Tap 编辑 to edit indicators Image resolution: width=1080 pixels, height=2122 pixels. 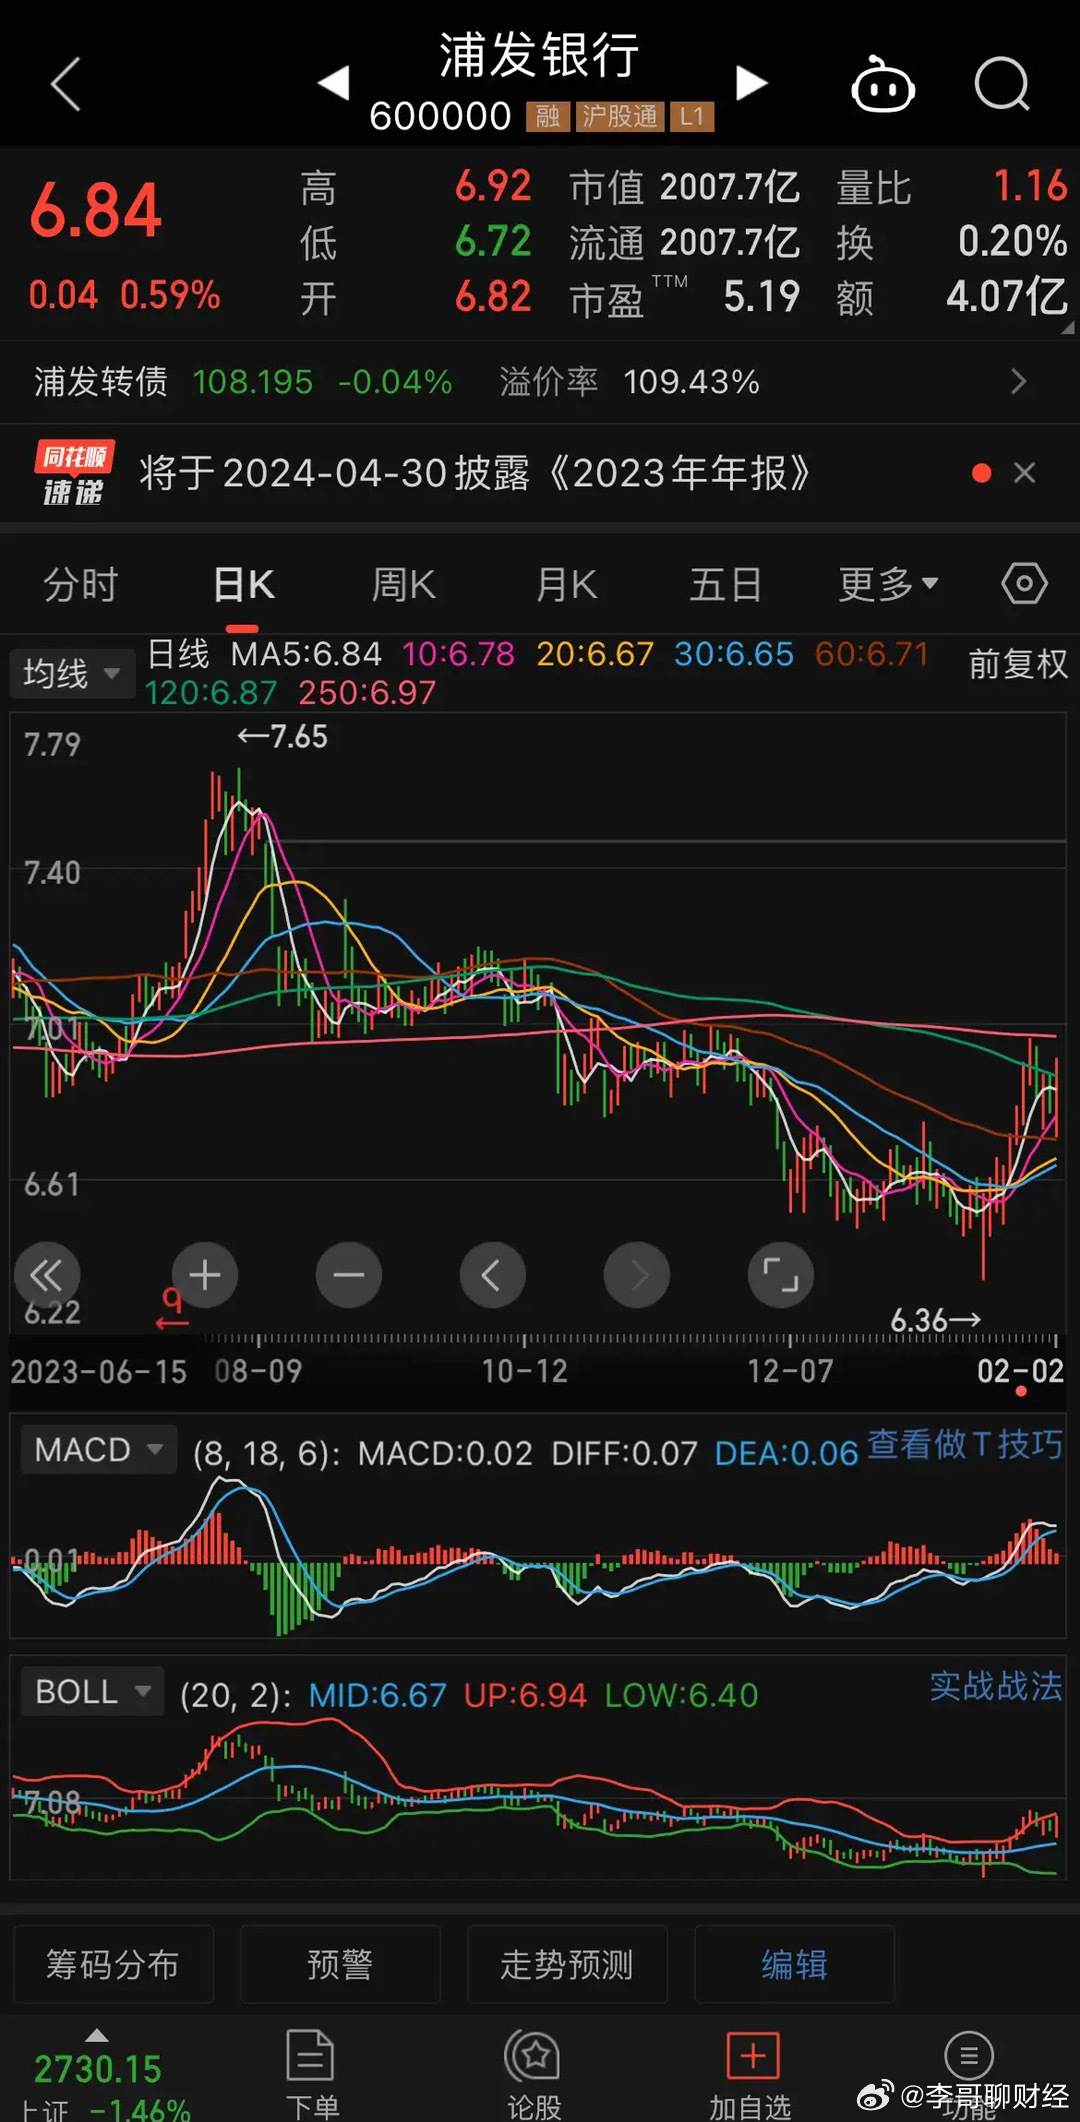click(x=794, y=1964)
